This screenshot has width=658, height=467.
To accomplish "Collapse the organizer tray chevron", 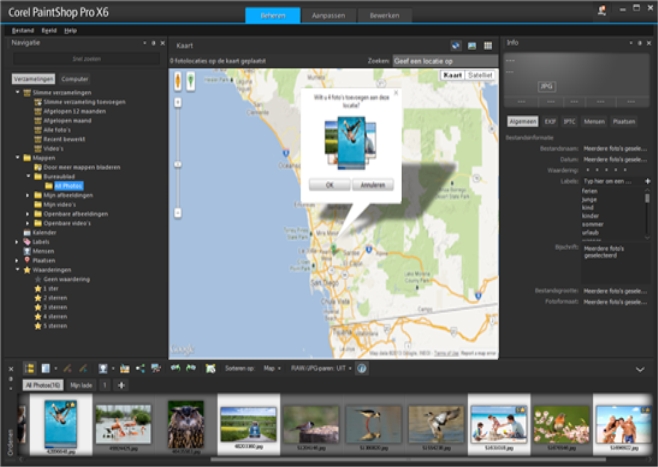I will (x=640, y=368).
